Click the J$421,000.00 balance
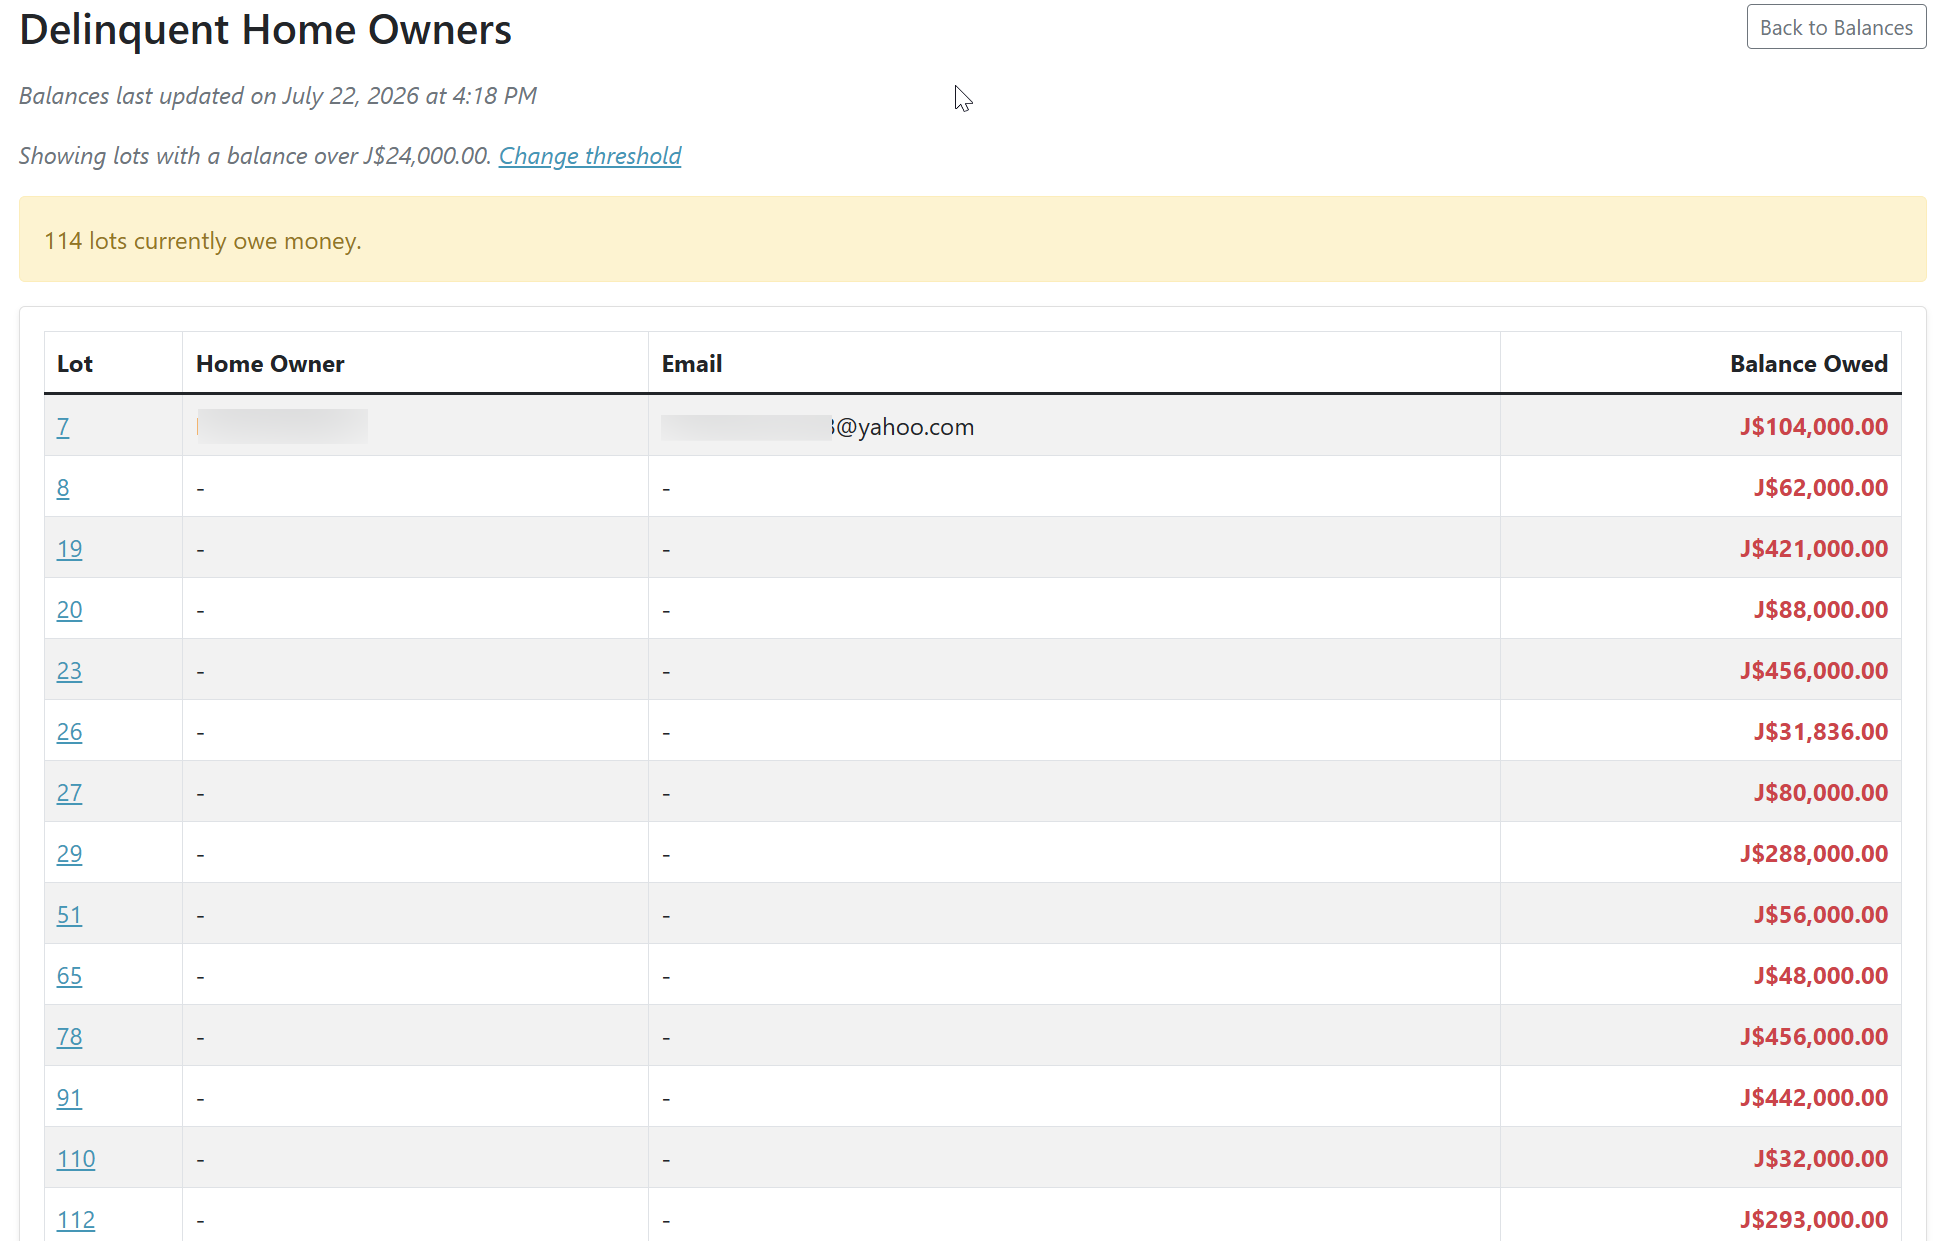 (x=1814, y=549)
